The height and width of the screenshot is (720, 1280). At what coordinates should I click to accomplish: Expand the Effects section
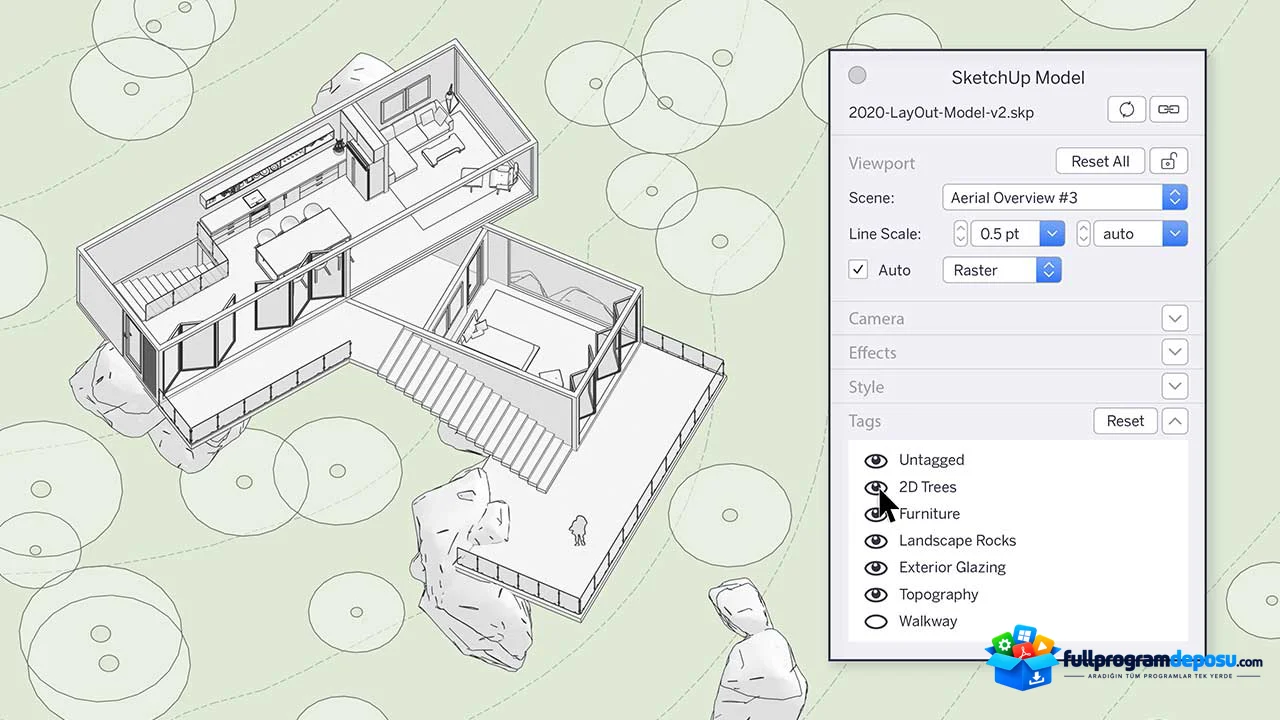(x=1175, y=352)
